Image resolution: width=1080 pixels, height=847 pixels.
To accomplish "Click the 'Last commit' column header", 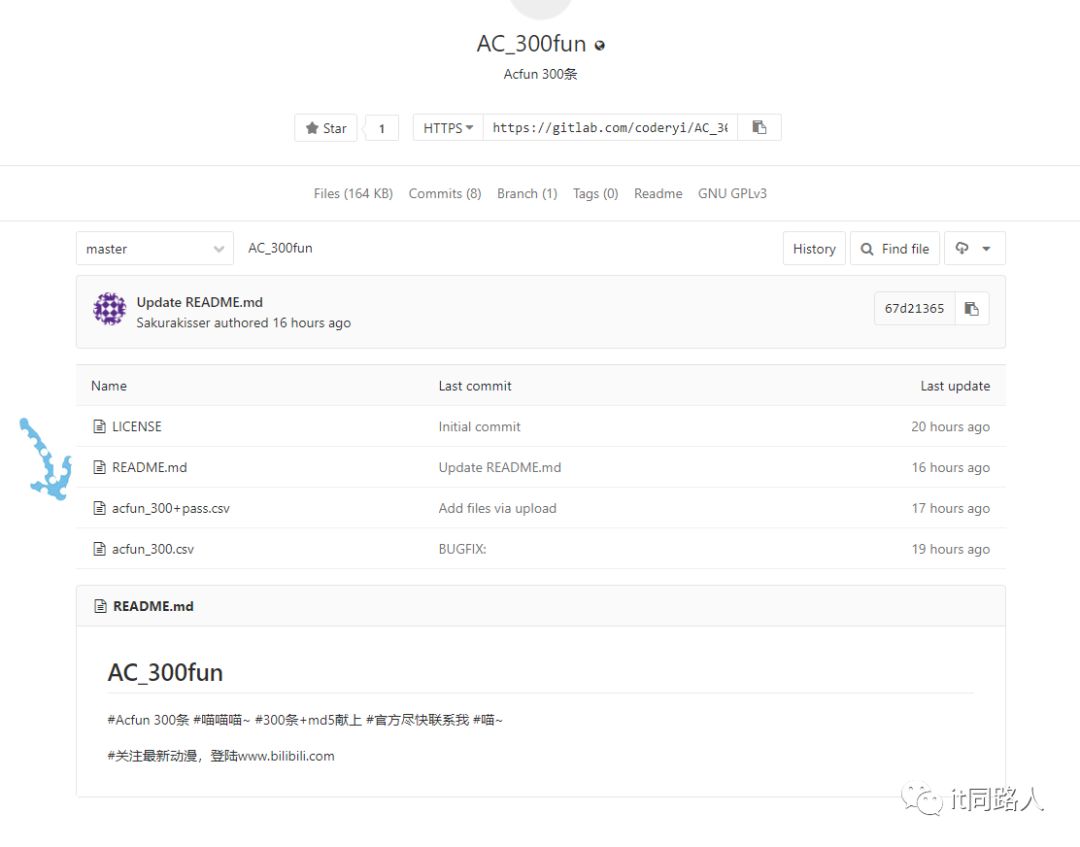I will pyautogui.click(x=475, y=386).
